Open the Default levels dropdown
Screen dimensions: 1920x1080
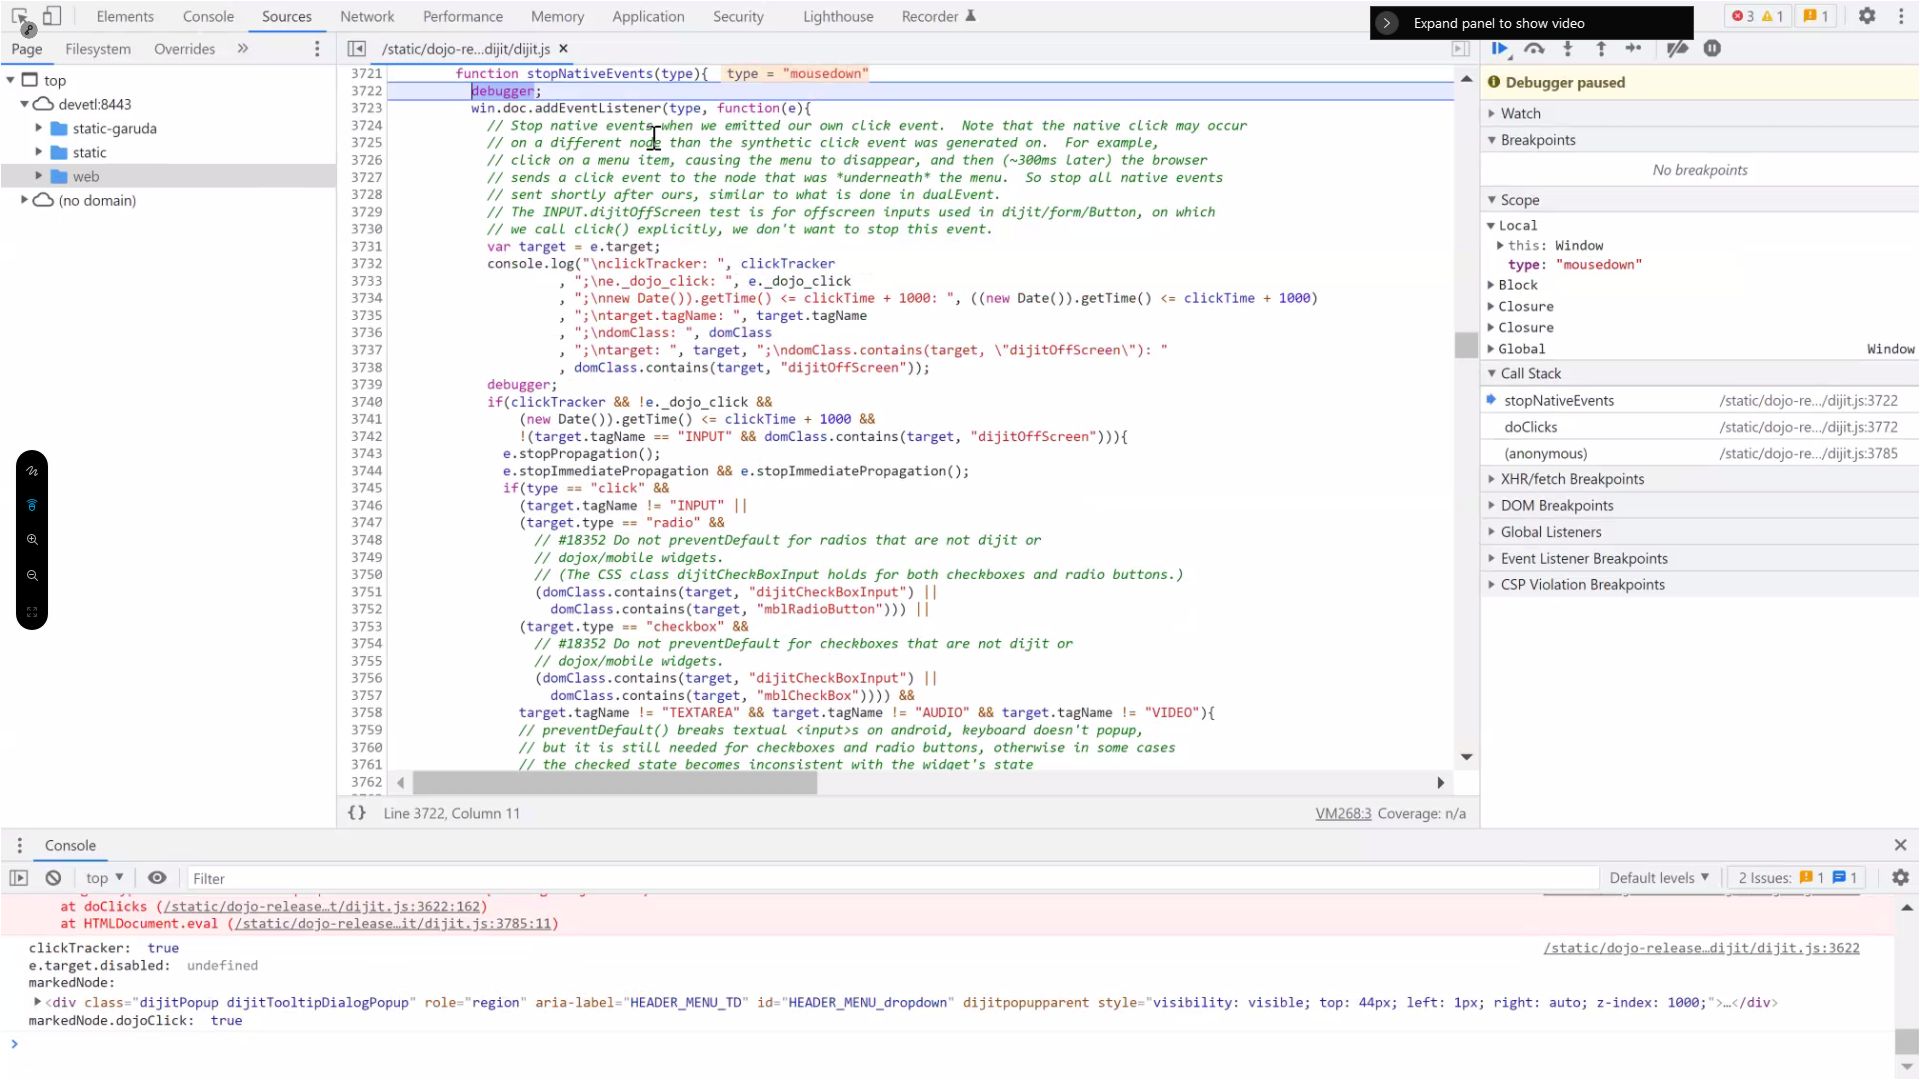pos(1659,878)
